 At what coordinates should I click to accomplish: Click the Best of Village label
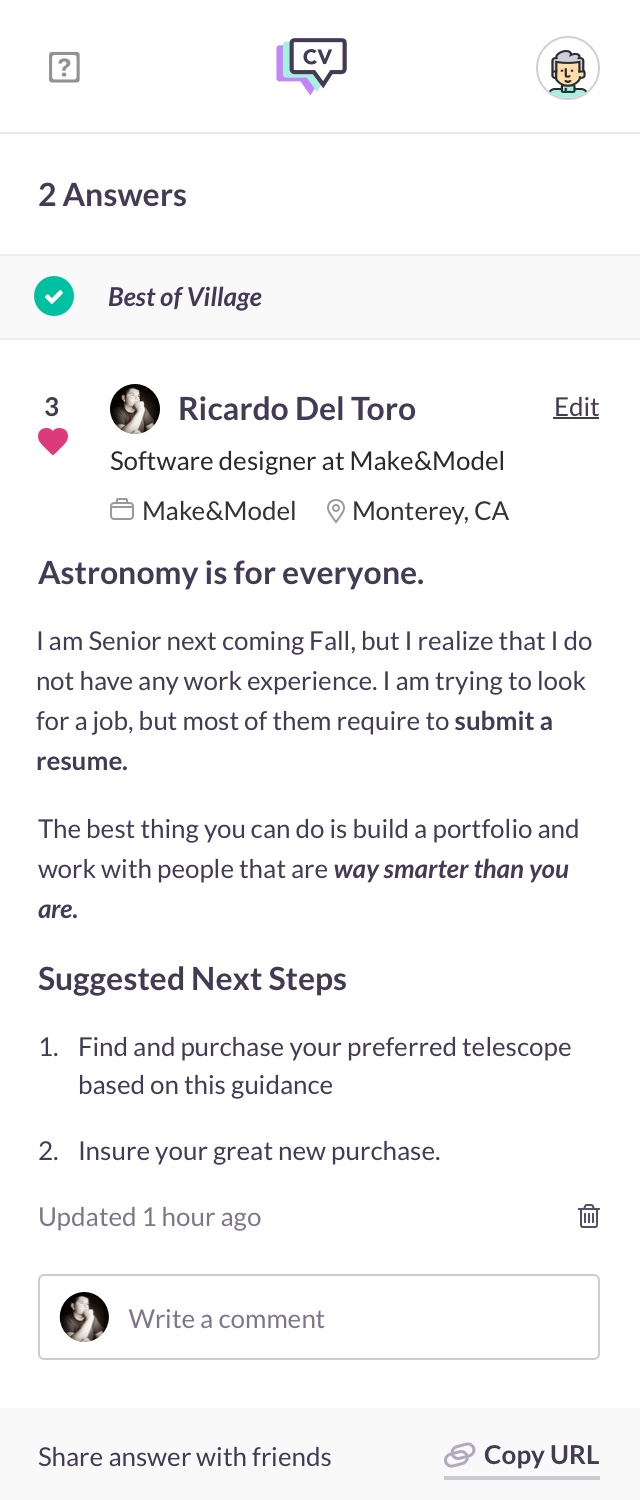pos(185,297)
